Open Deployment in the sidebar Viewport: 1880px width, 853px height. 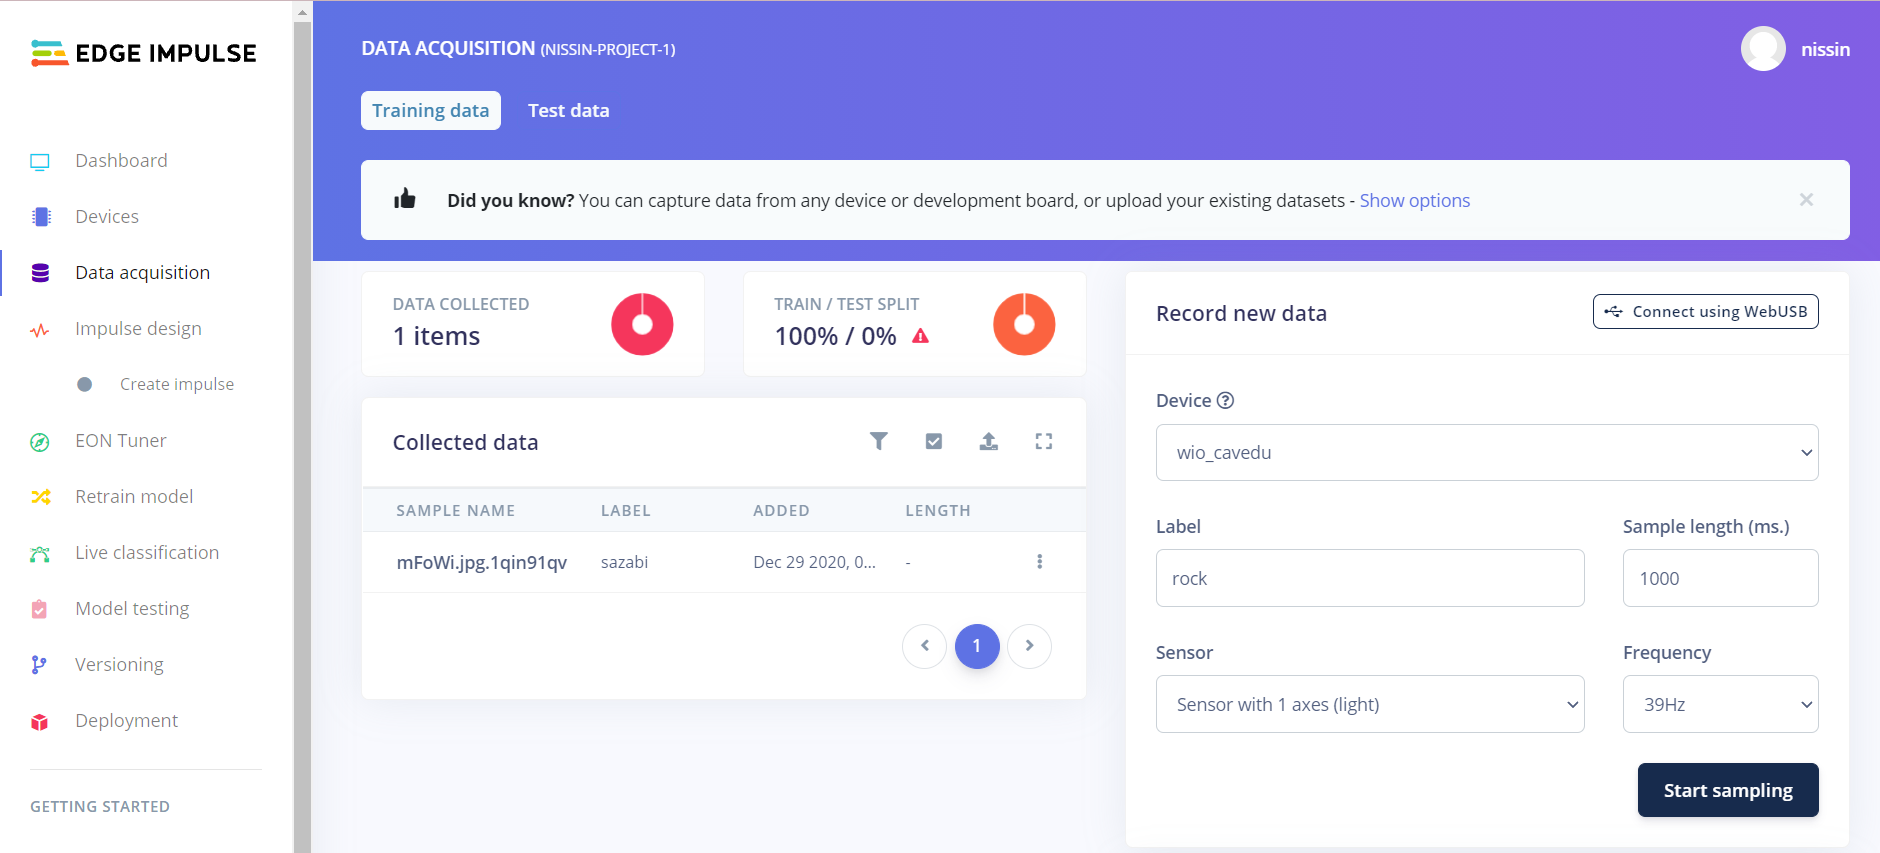(126, 721)
